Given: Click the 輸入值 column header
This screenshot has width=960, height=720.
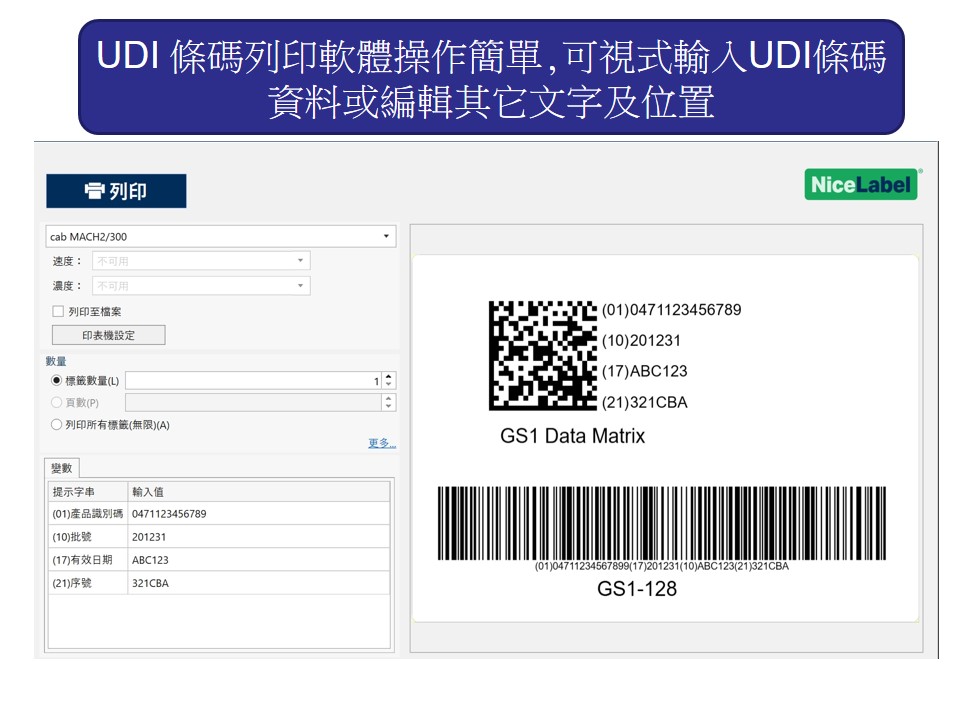Looking at the screenshot, I should 259,492.
